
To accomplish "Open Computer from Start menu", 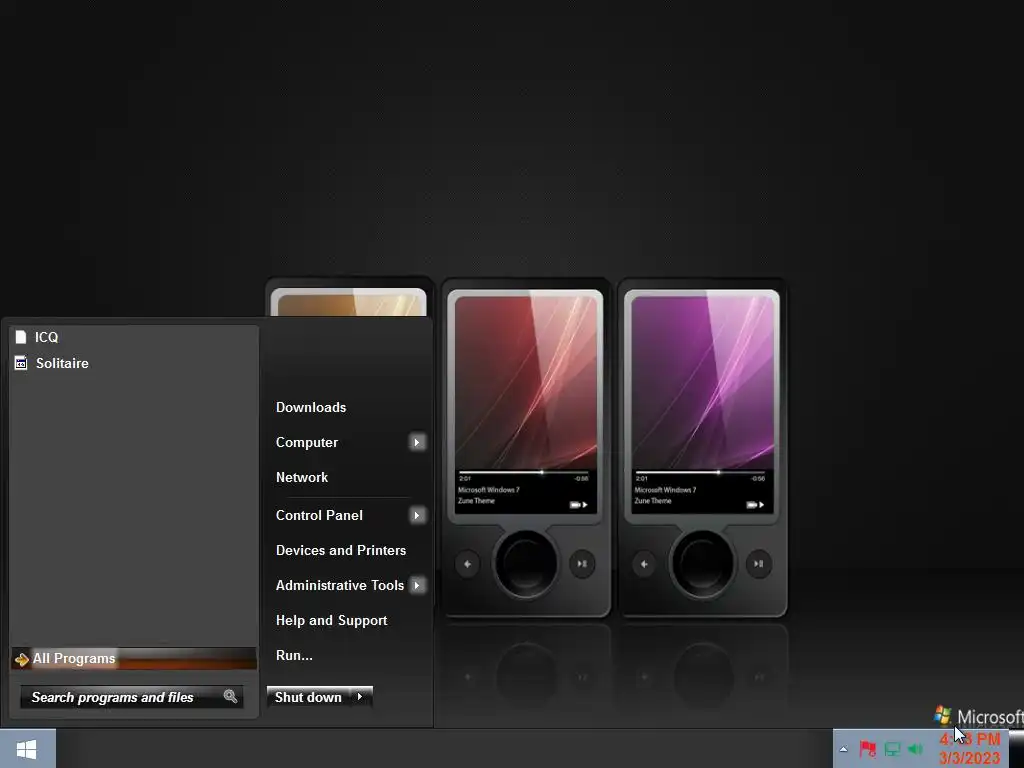I will tap(307, 442).
